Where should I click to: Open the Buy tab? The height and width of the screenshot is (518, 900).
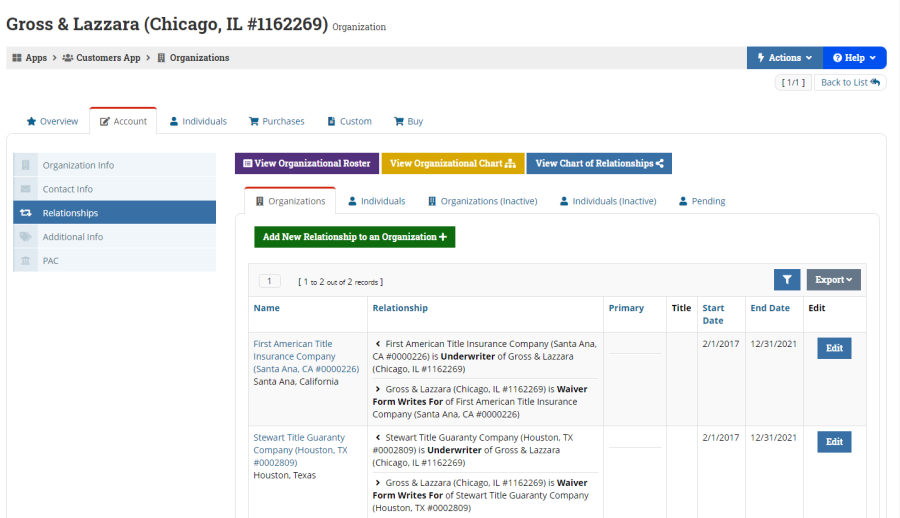click(x=408, y=121)
